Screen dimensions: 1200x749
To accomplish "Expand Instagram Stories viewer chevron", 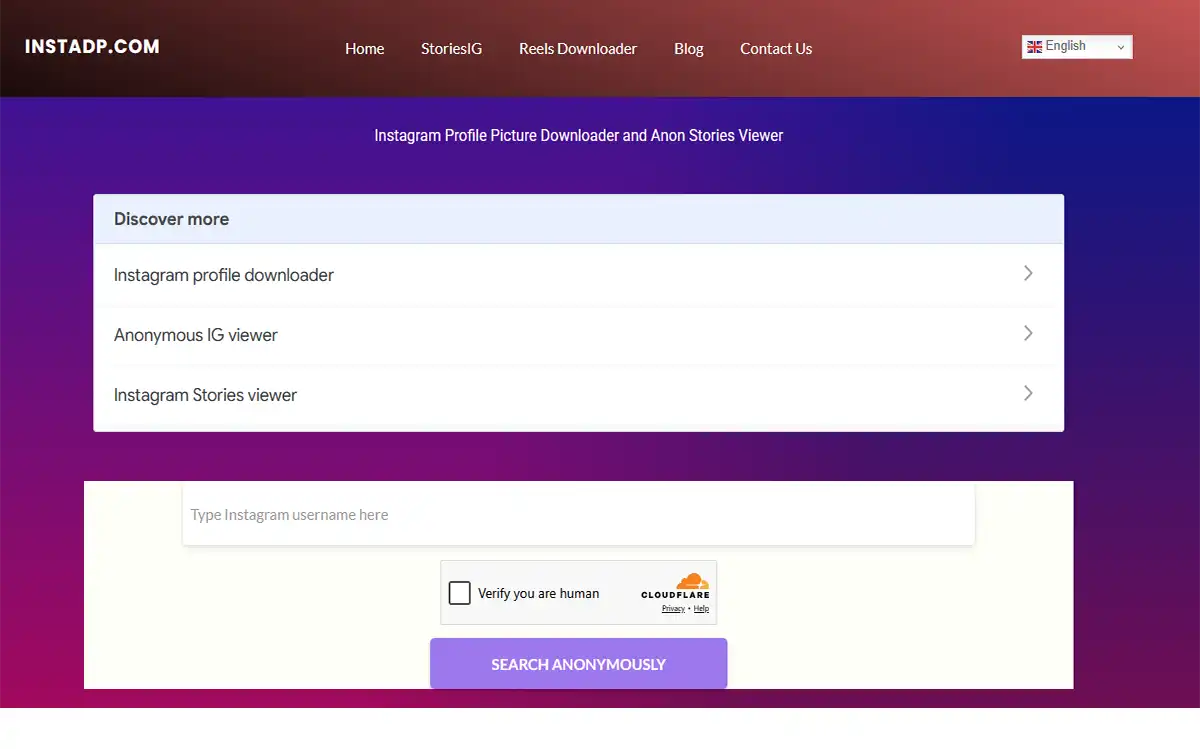I will (x=1028, y=393).
